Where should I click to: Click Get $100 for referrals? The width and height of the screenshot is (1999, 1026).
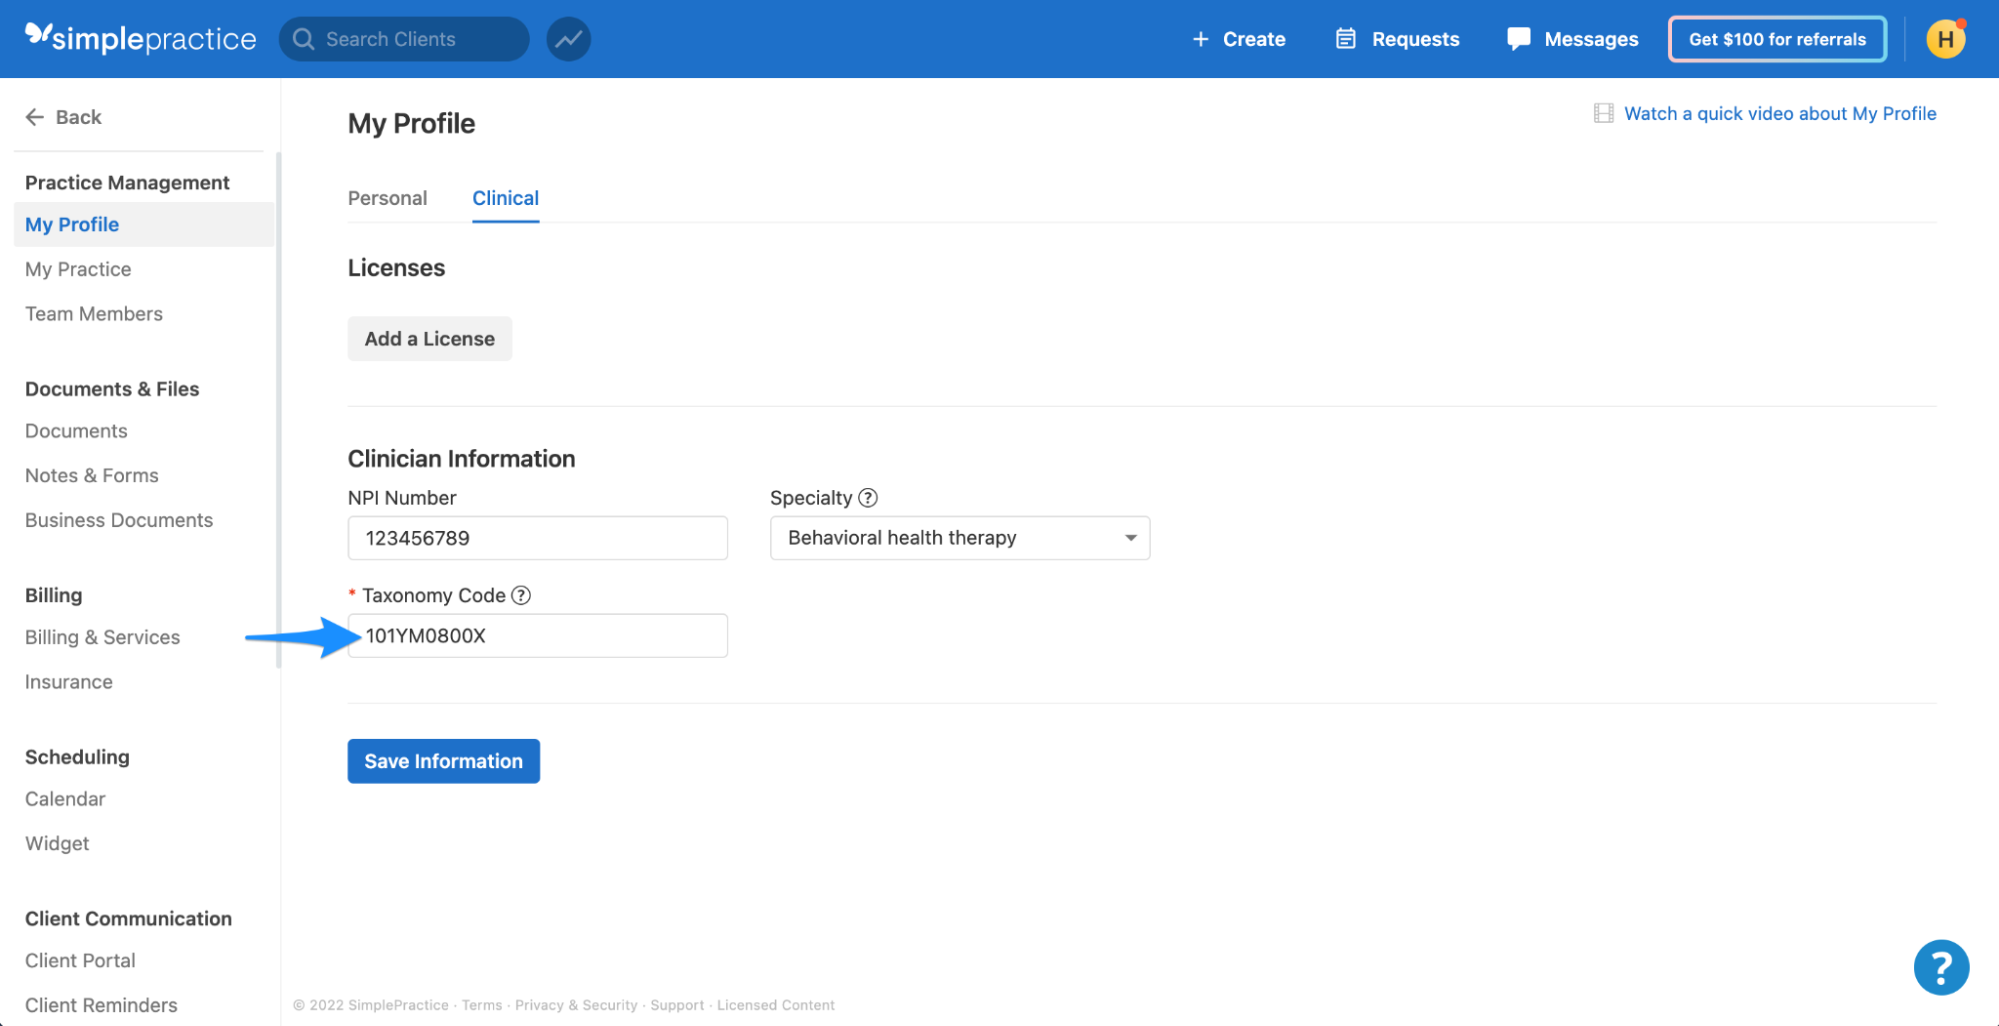[1777, 39]
